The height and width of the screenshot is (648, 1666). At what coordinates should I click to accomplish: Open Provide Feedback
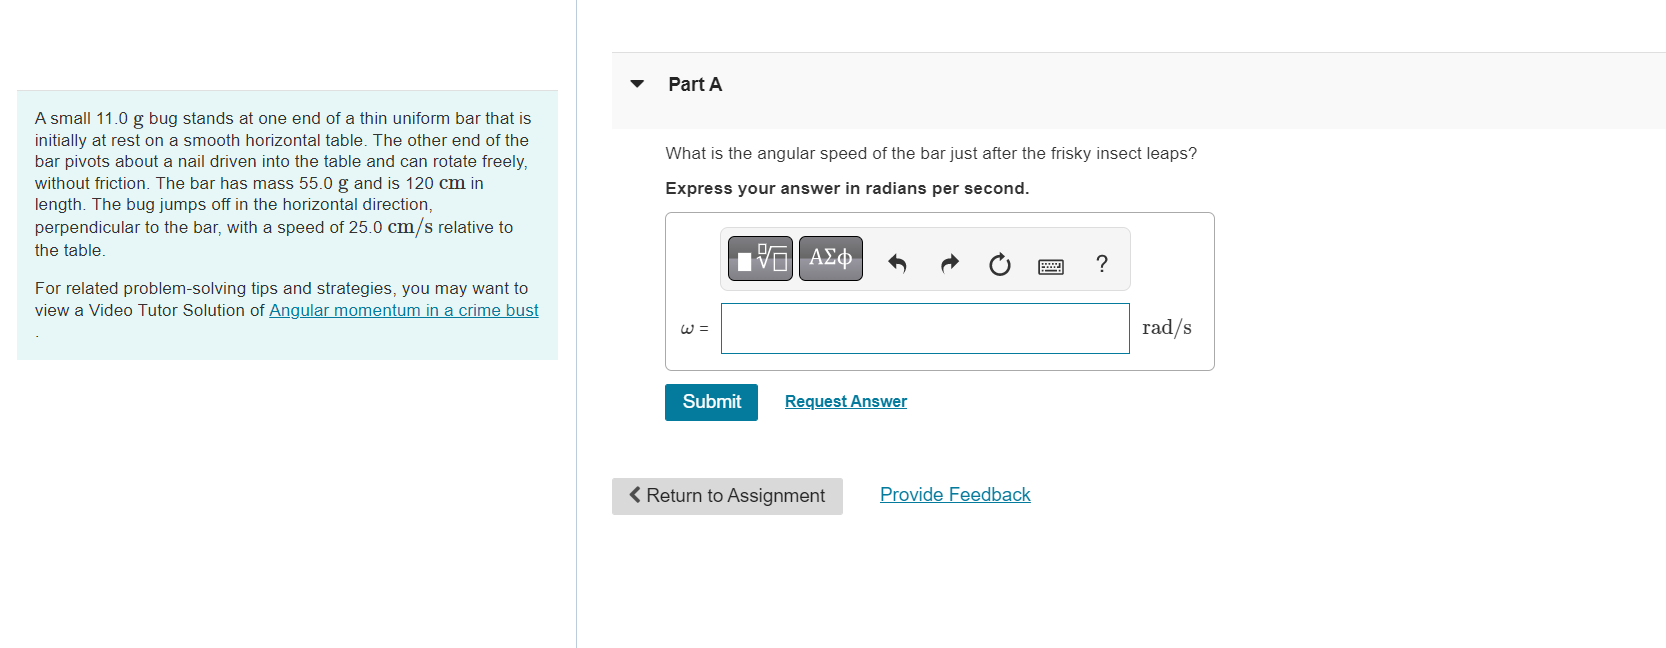click(954, 494)
